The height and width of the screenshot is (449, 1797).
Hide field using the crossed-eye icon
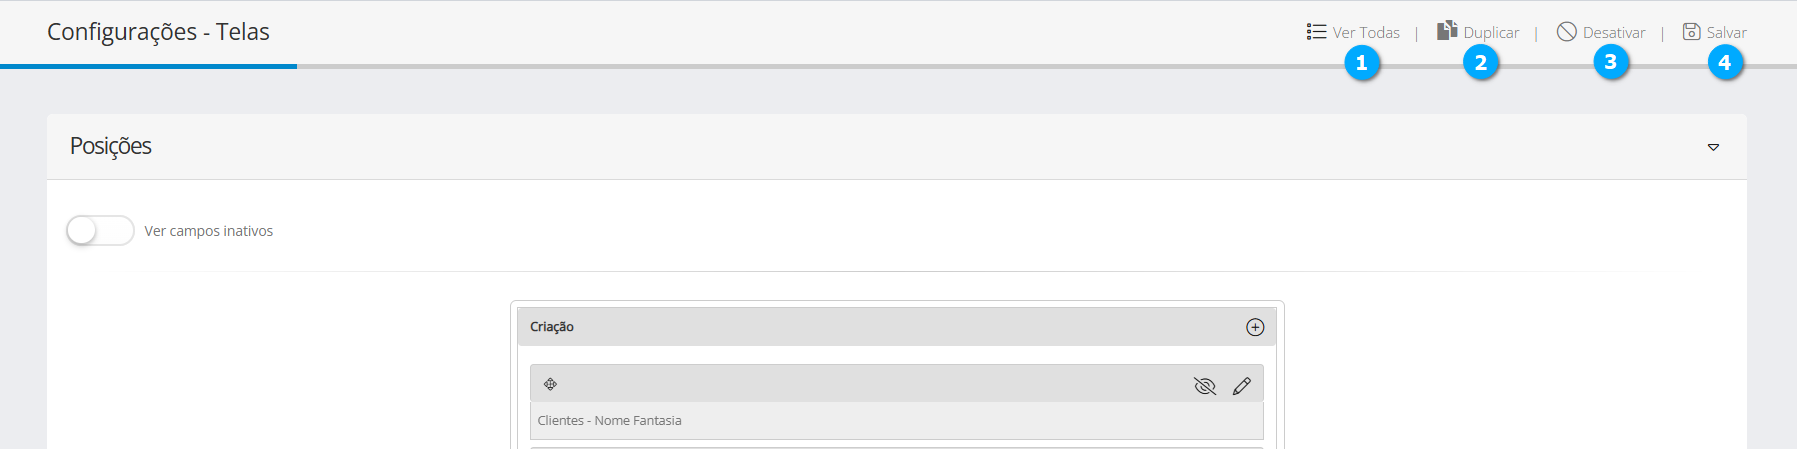(x=1205, y=386)
